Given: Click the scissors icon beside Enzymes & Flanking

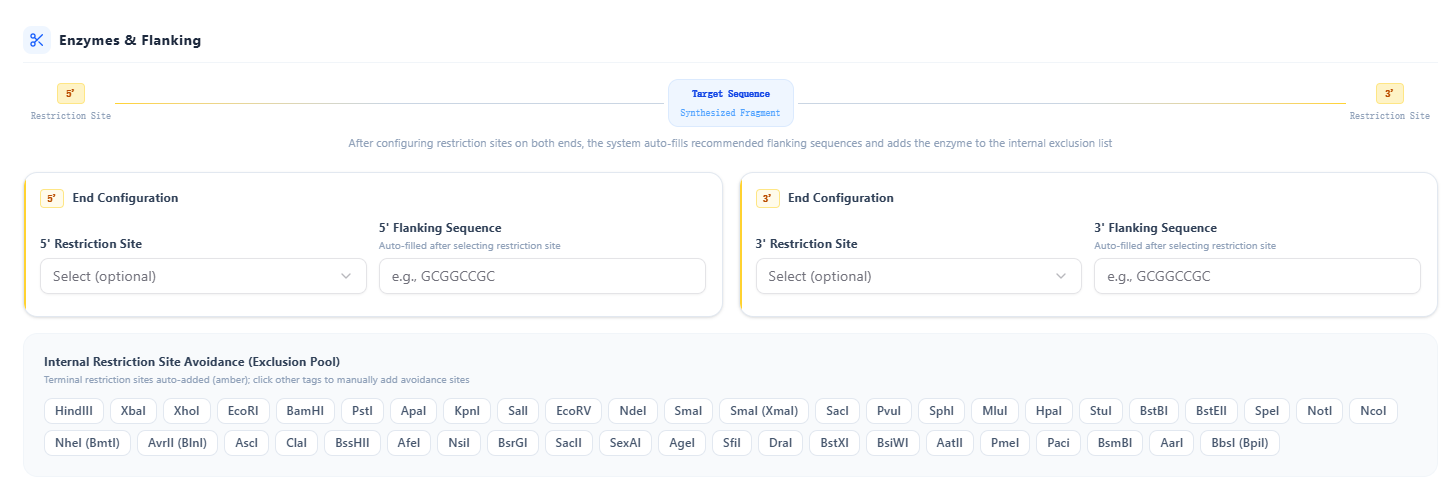Looking at the screenshot, I should pos(37,40).
